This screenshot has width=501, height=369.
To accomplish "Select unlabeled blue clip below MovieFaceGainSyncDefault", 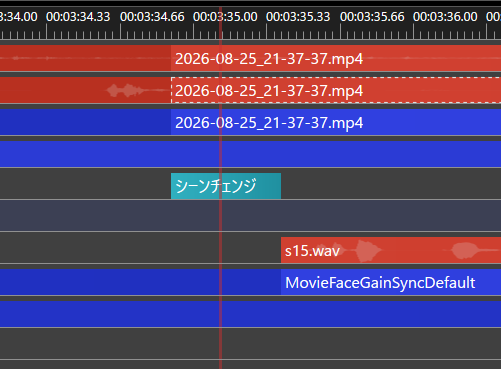I will [250, 314].
